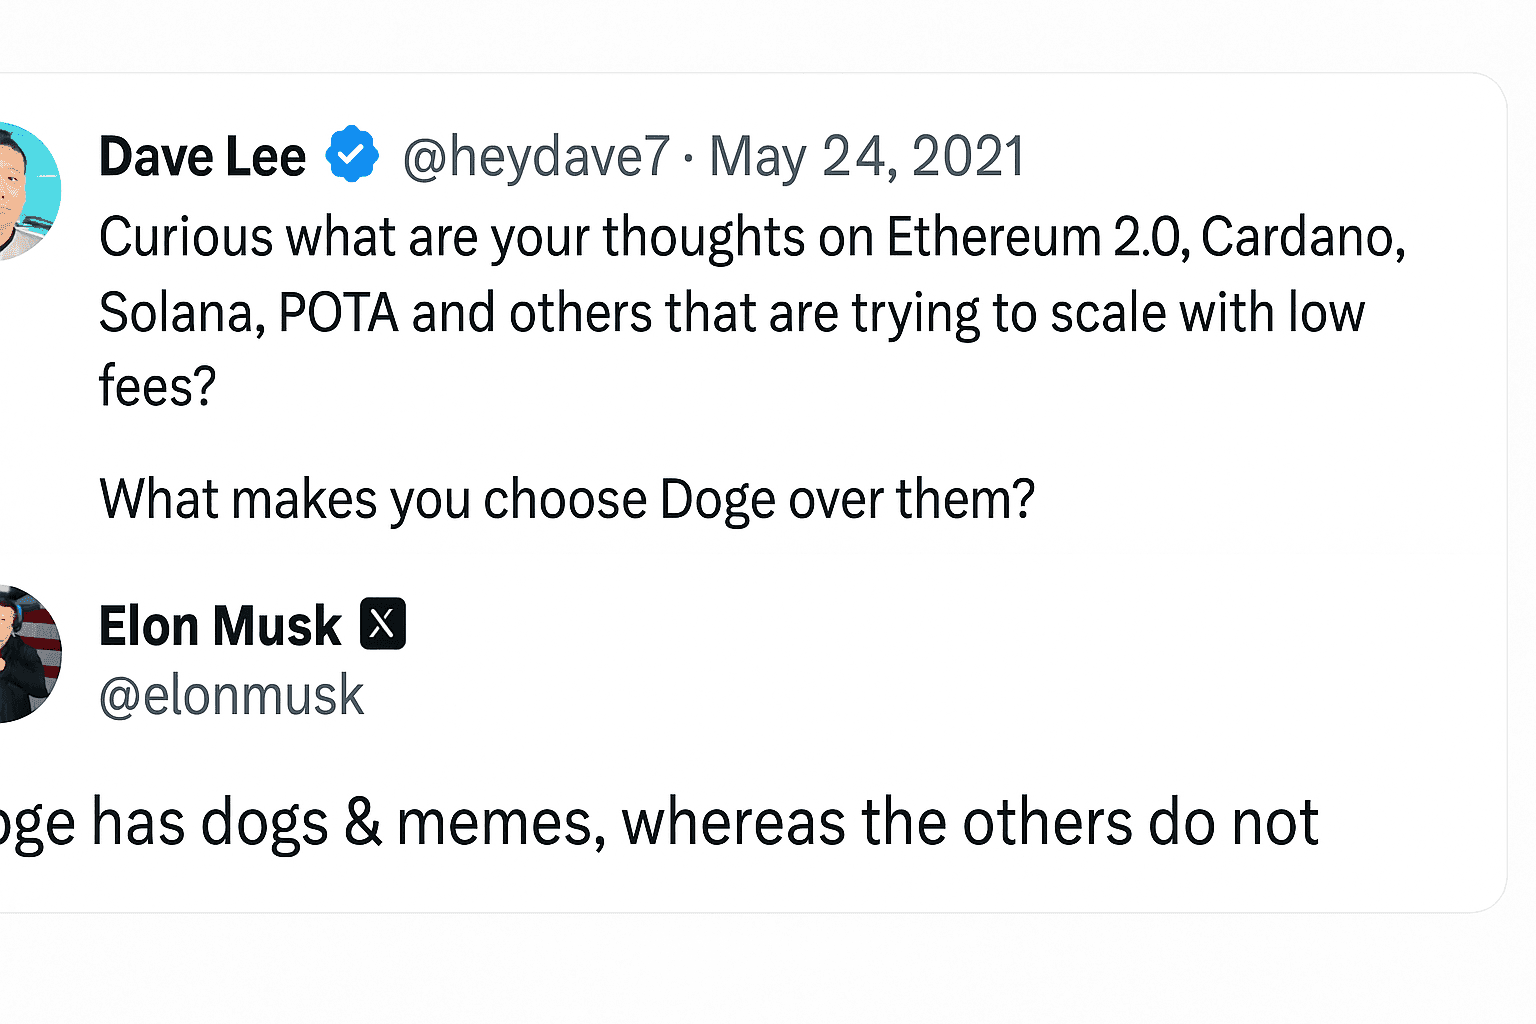Click the ampersand in Elon's reply
This screenshot has width=1536, height=1024.
(362, 823)
